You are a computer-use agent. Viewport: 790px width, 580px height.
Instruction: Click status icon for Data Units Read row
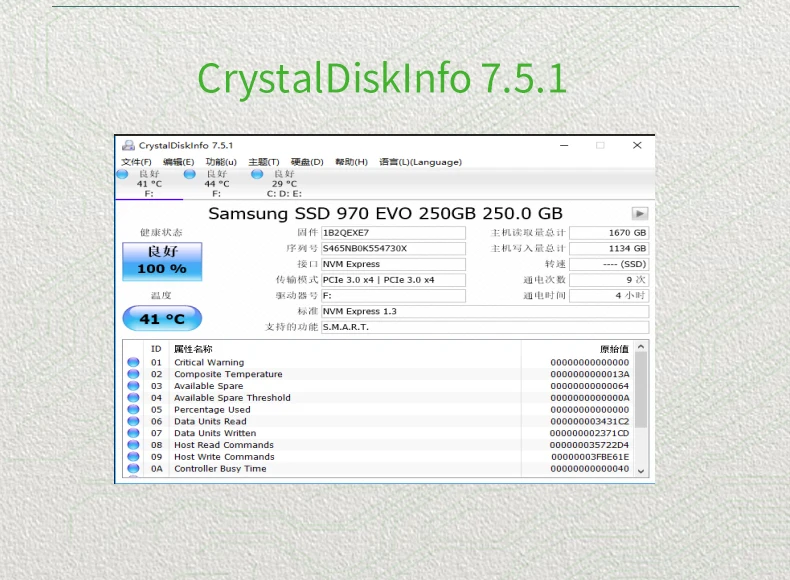tap(133, 421)
